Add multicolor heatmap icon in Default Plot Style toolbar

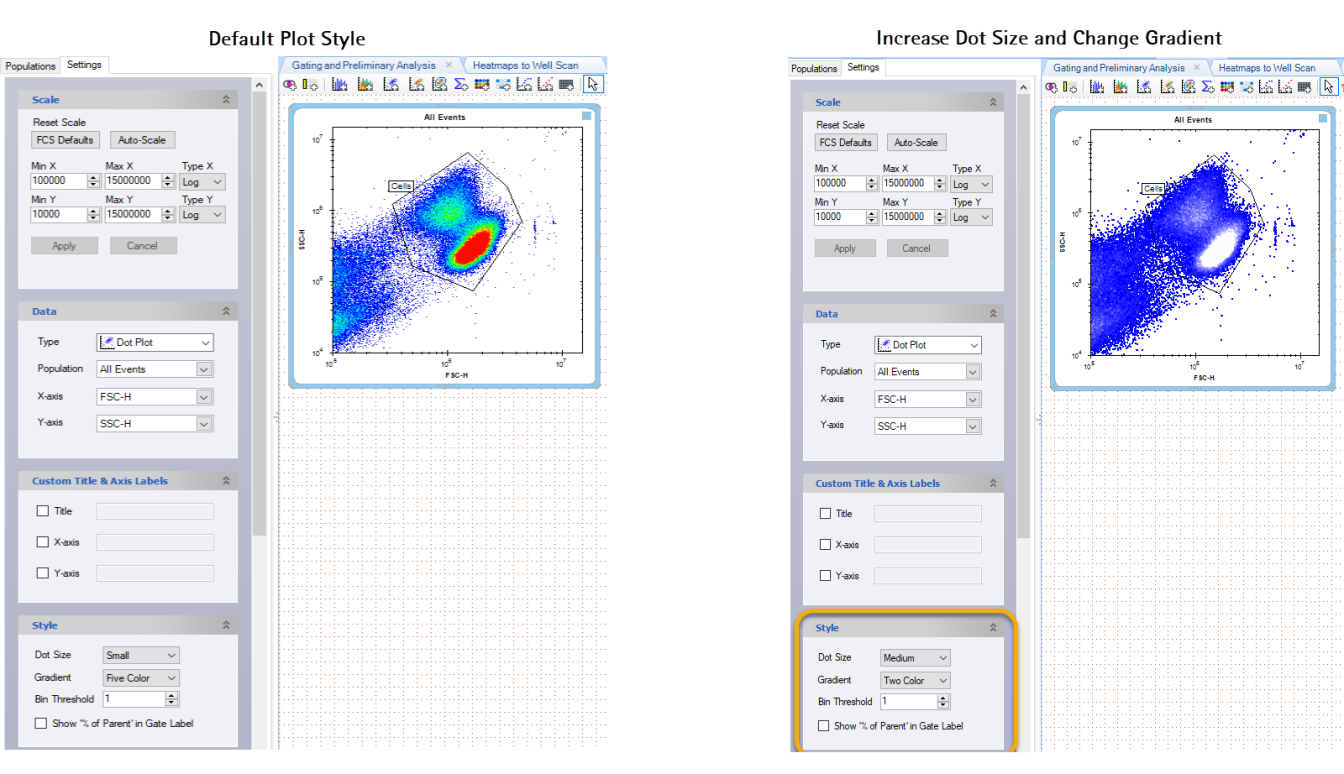482,85
